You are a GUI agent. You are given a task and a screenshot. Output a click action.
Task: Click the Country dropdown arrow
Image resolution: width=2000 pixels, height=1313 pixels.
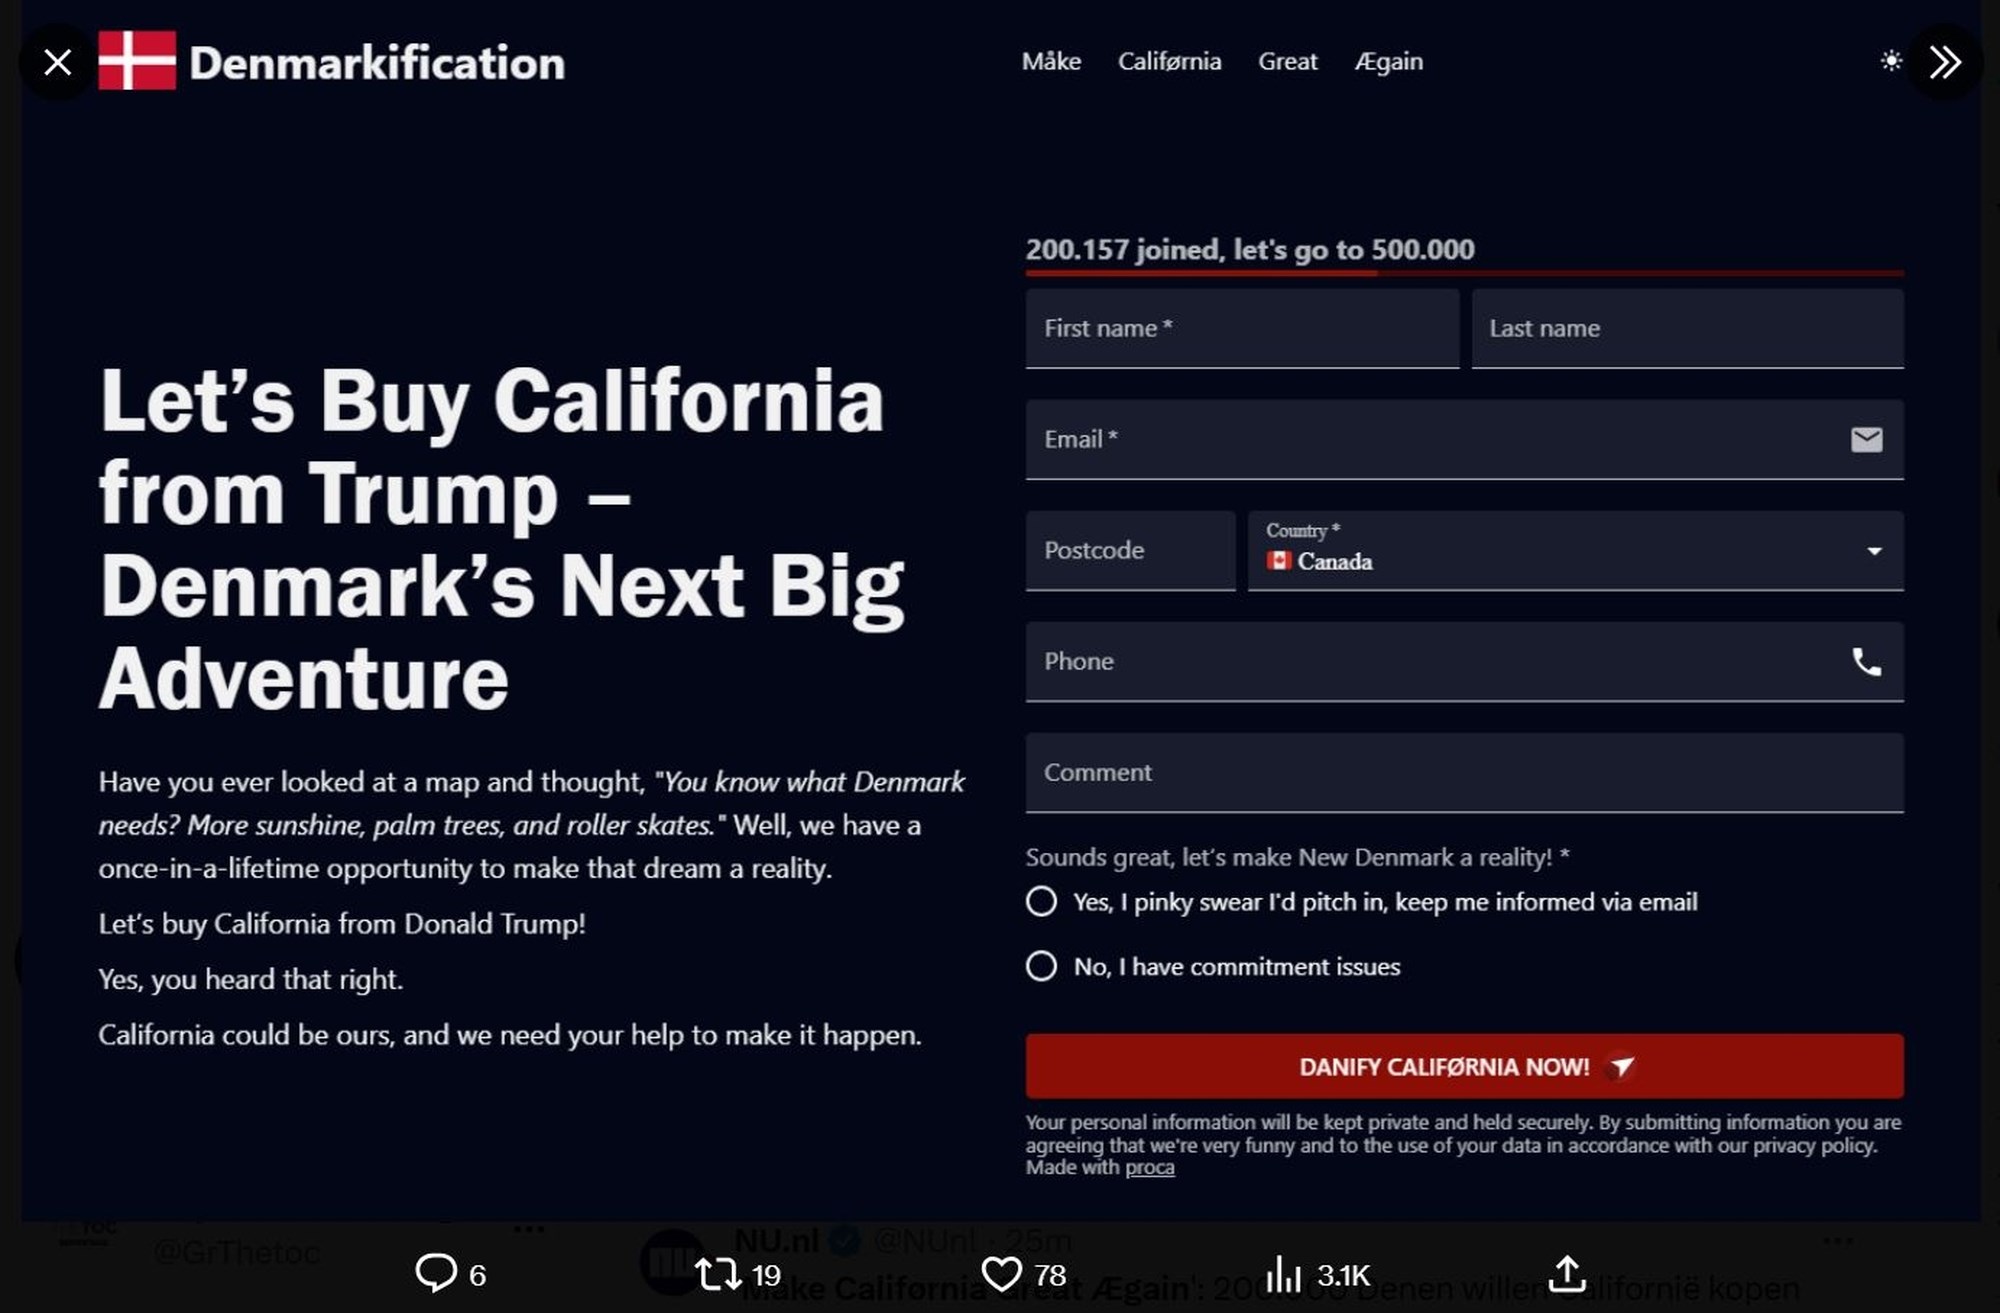click(x=1874, y=551)
